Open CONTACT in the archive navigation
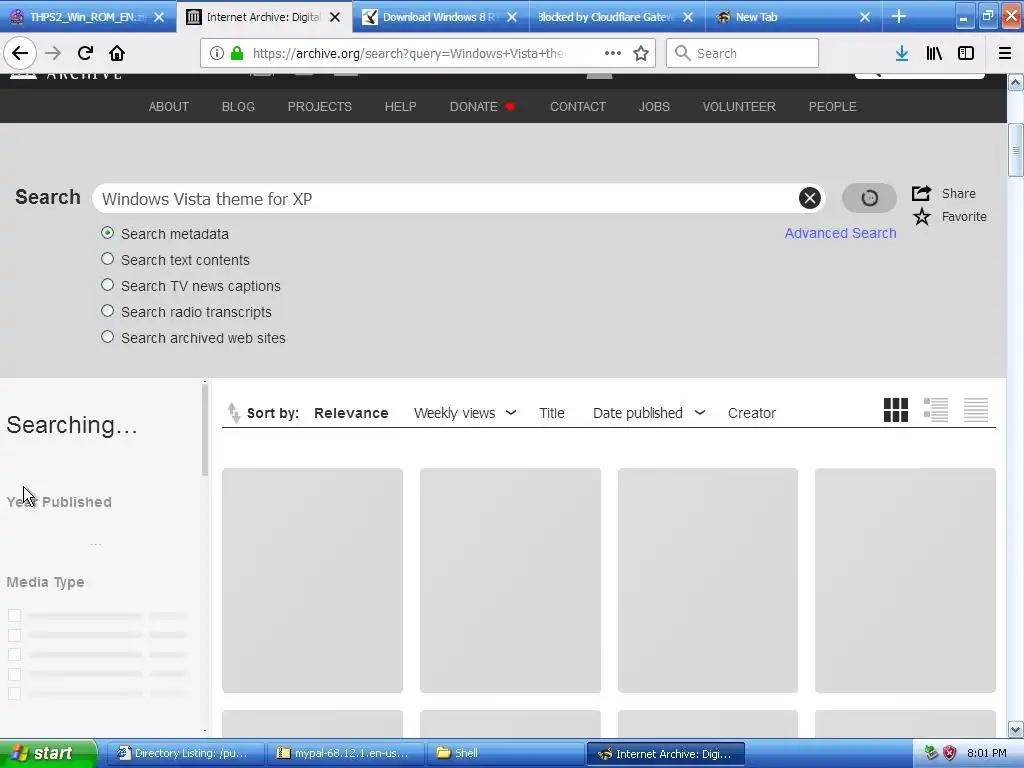1024x768 pixels. click(577, 106)
